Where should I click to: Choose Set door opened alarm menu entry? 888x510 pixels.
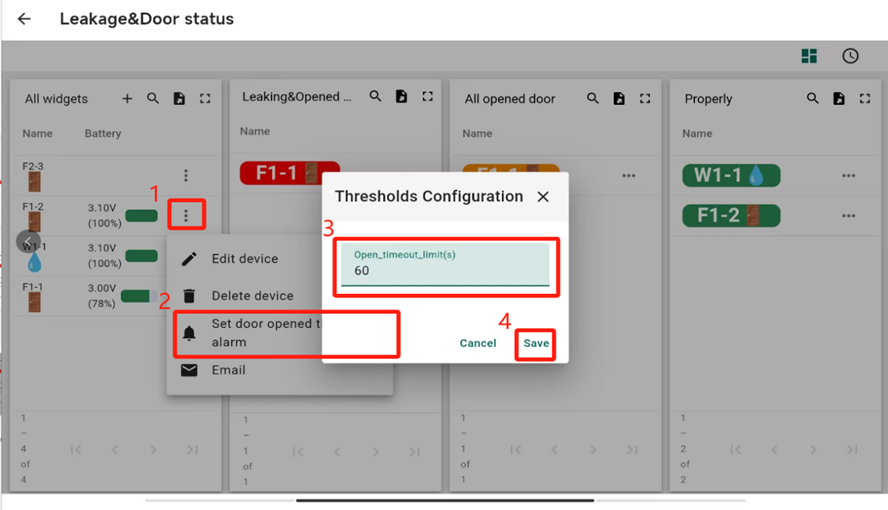pyautogui.click(x=265, y=333)
